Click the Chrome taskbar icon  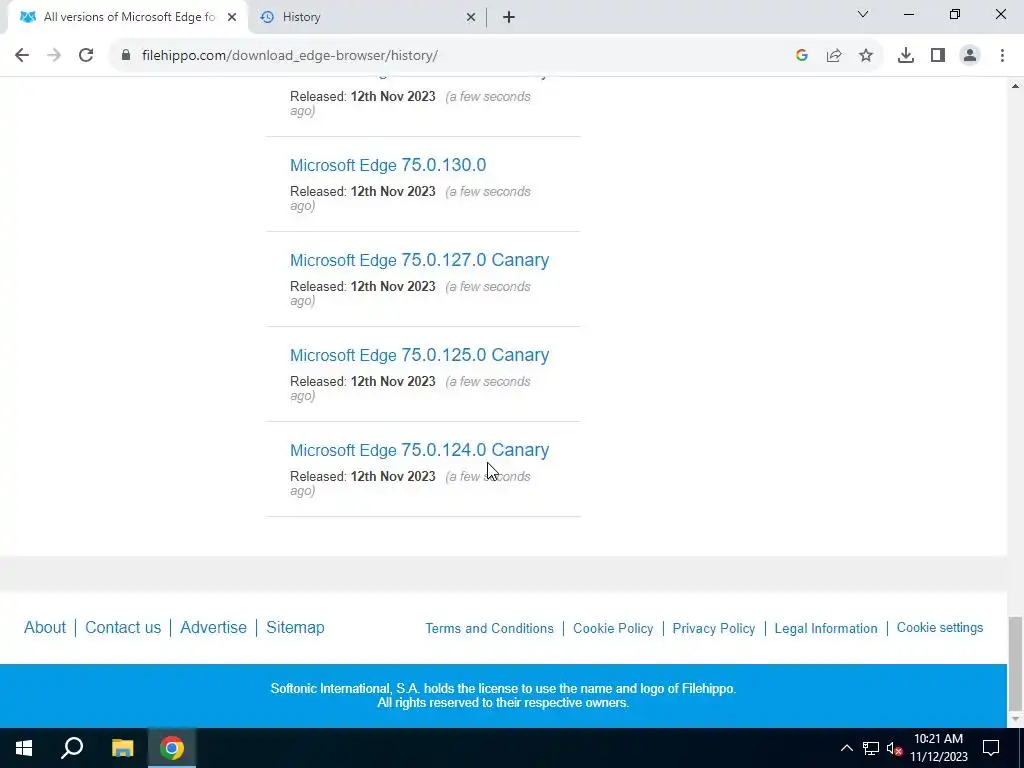pos(172,748)
